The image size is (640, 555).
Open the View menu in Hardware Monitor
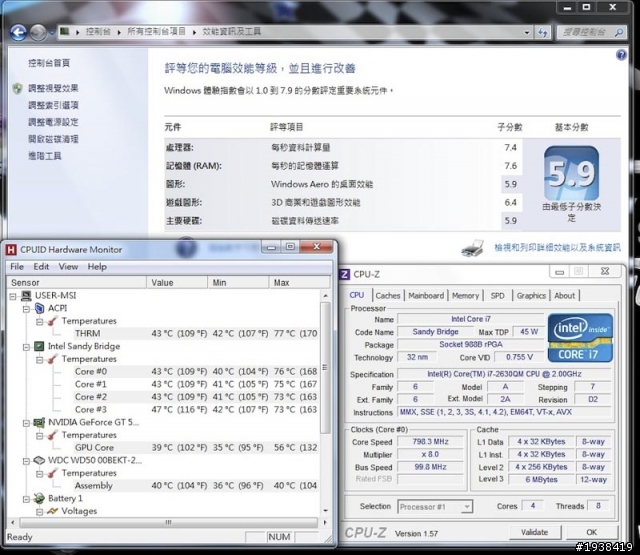pyautogui.click(x=68, y=266)
